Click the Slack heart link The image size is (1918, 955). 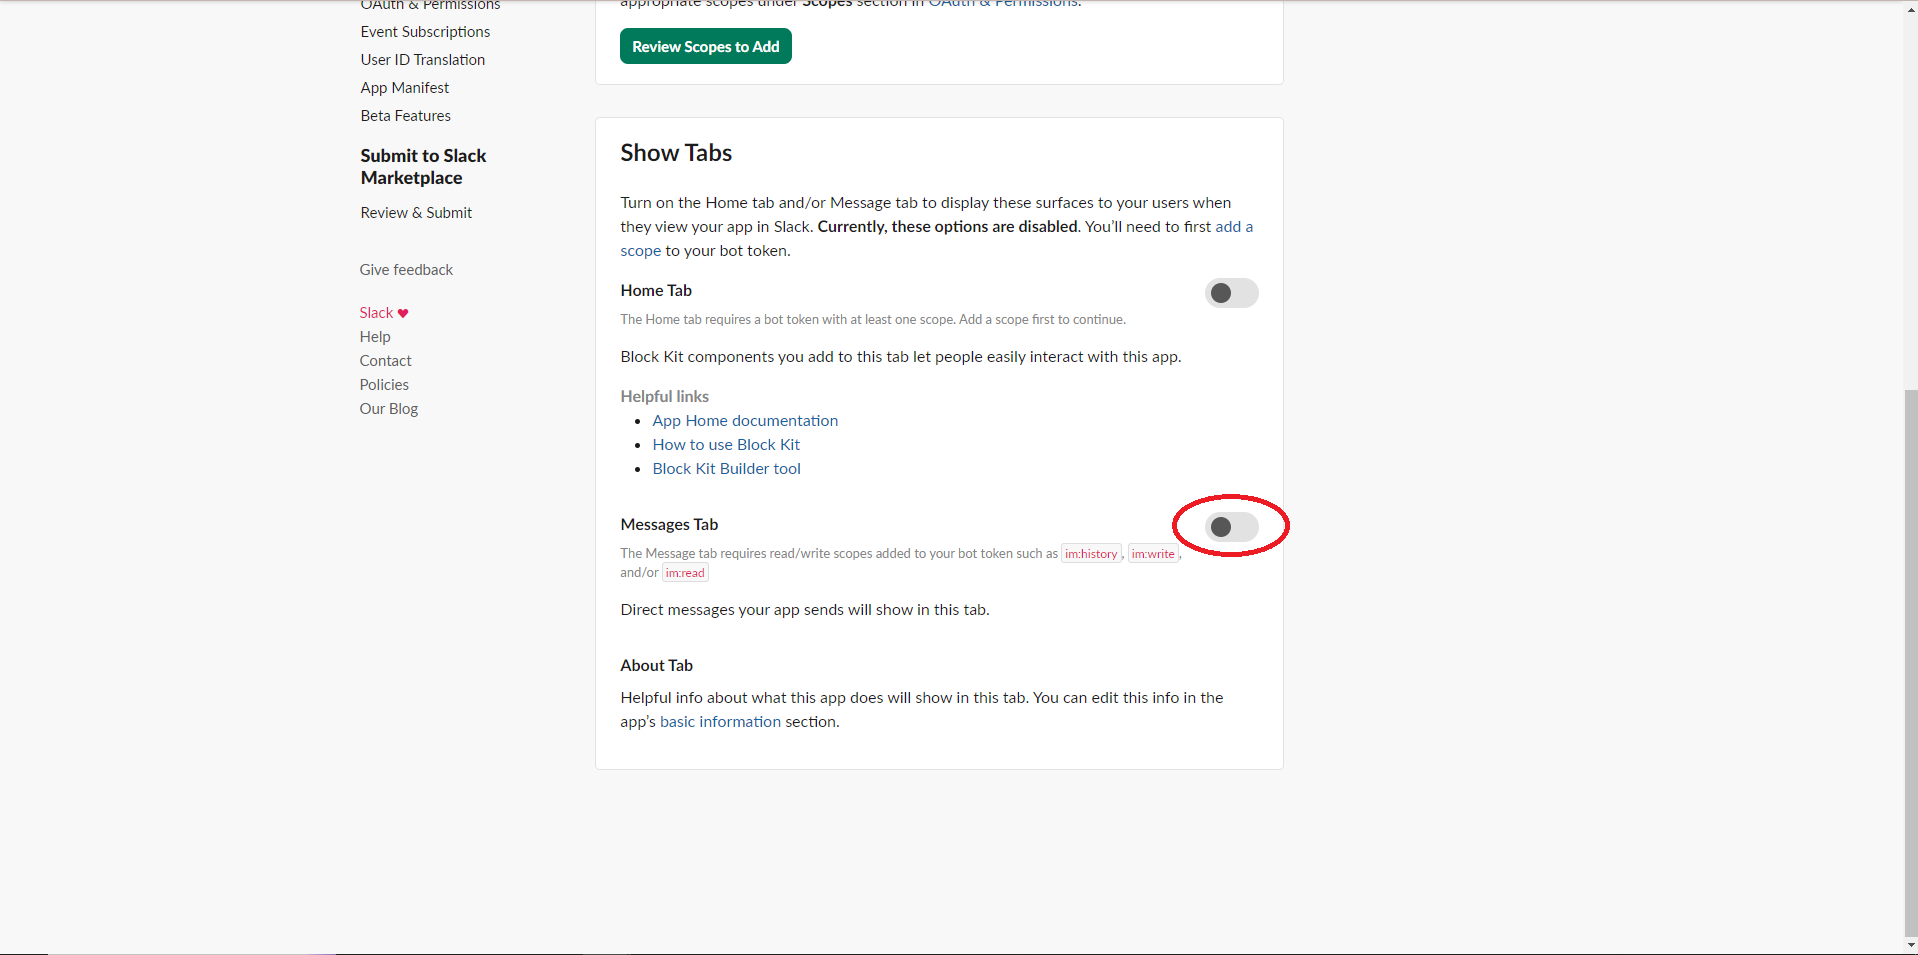point(383,313)
